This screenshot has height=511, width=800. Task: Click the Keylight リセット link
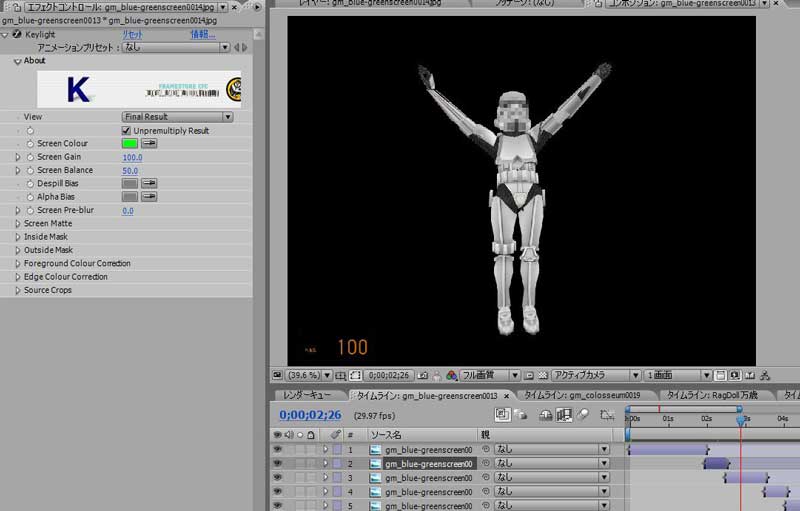click(132, 35)
